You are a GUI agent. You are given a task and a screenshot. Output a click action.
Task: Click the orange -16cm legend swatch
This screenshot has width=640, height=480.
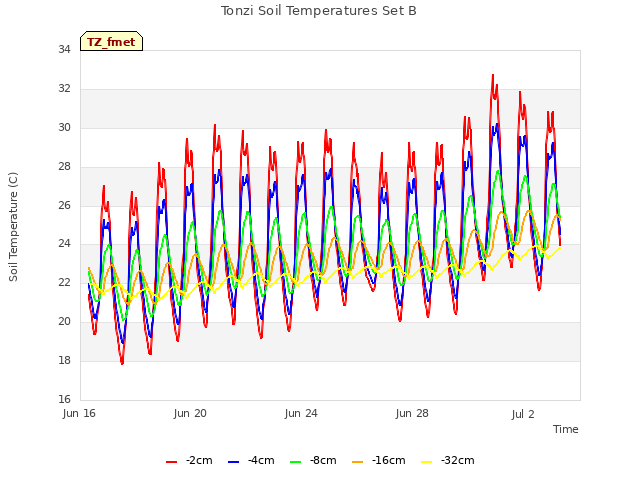358,462
